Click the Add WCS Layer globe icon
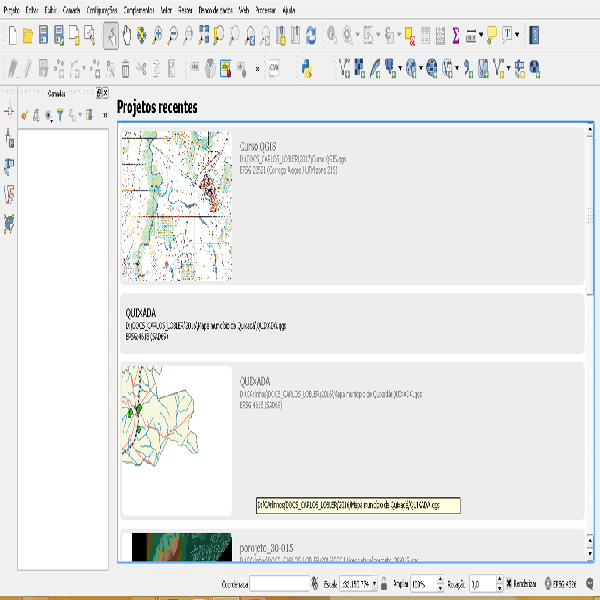This screenshot has width=600, height=600. tap(431, 68)
